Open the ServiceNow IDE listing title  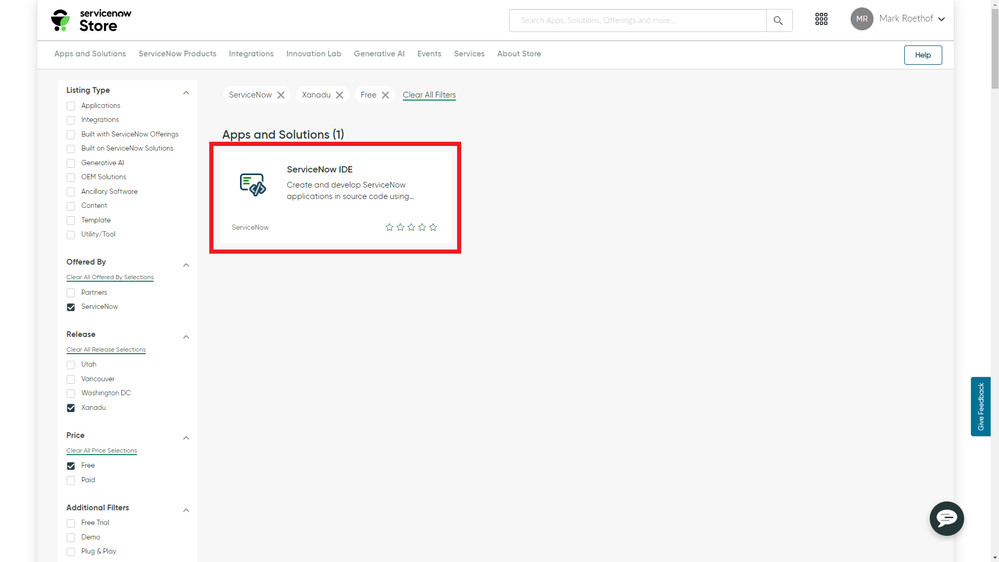[319, 169]
